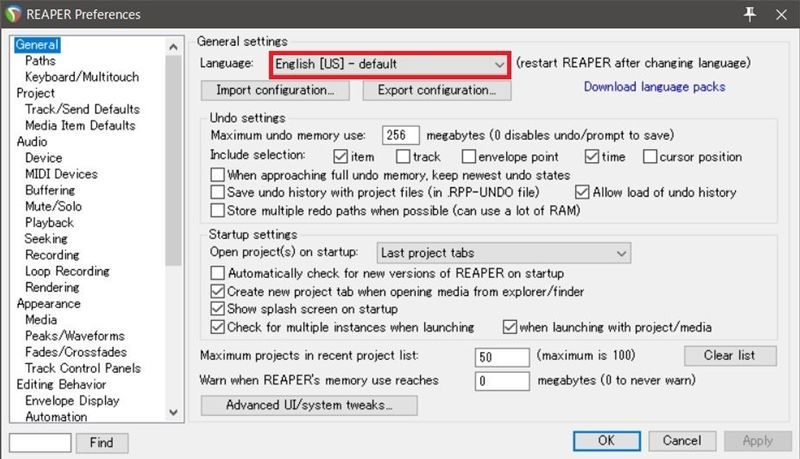Select Editing Behavior category

tap(61, 385)
